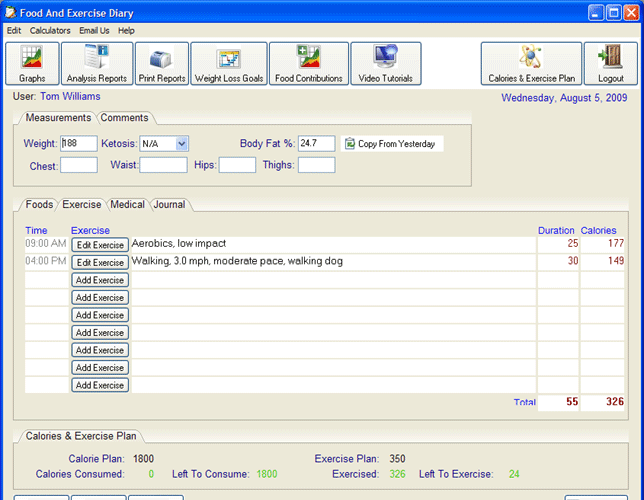Viewport: 644px width, 500px height.
Task: Open the Weight Loss Goals tool
Action: (x=228, y=63)
